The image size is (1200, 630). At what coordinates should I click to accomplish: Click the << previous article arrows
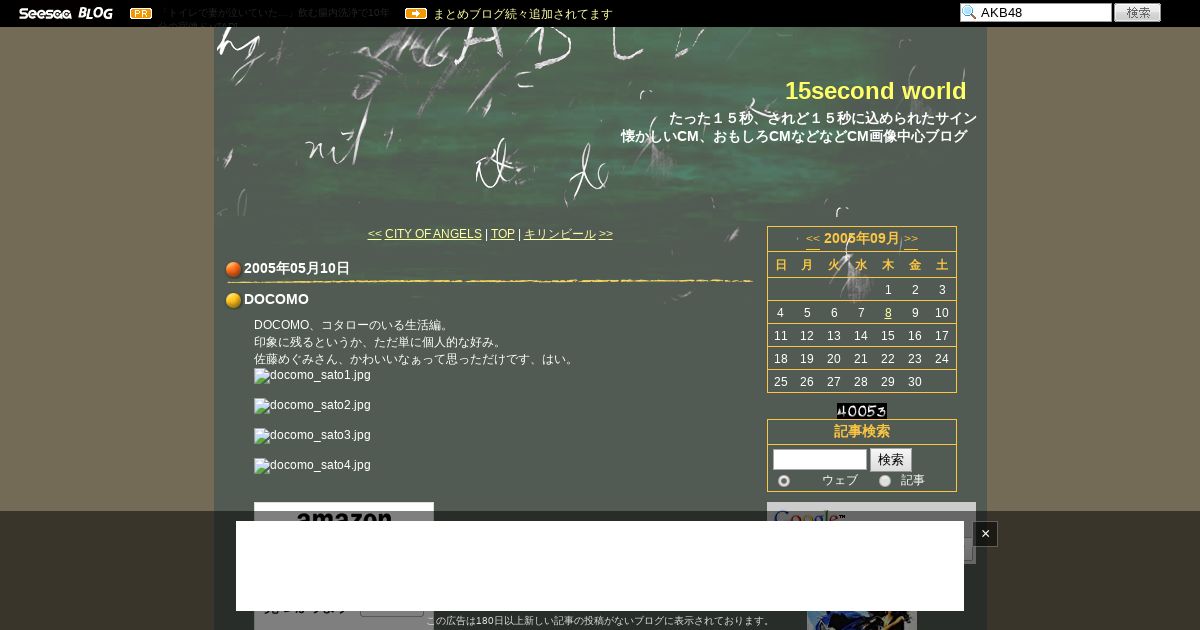tap(375, 234)
